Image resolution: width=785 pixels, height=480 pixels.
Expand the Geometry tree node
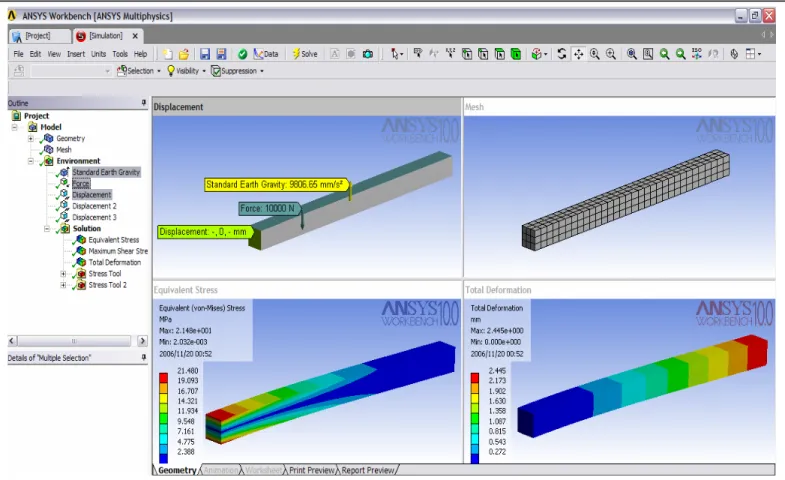(x=31, y=138)
